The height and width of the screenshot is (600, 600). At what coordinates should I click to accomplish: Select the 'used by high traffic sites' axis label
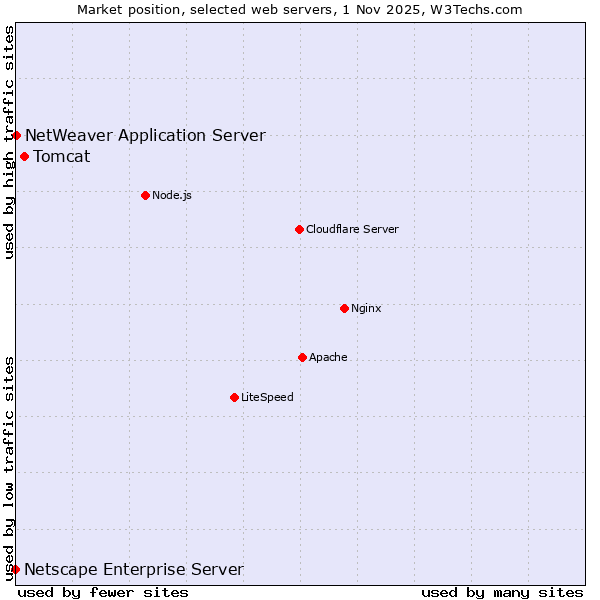point(9,142)
